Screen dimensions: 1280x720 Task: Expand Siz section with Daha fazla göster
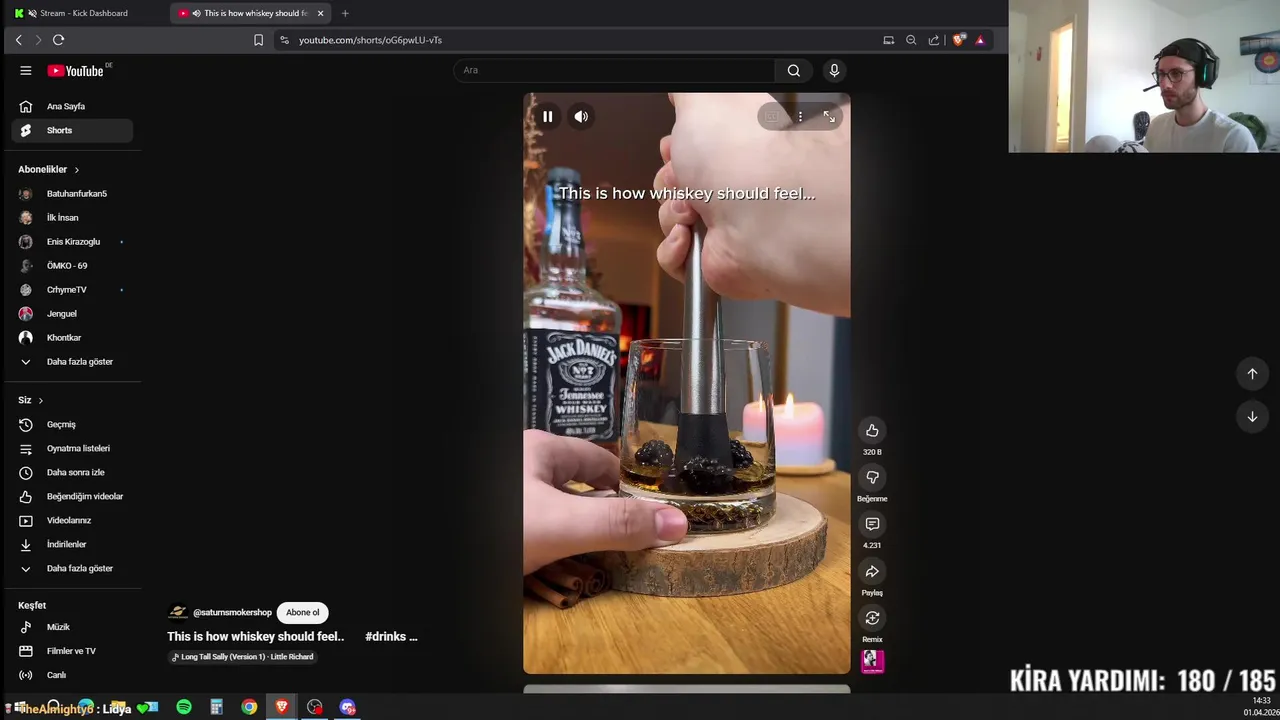coord(72,569)
